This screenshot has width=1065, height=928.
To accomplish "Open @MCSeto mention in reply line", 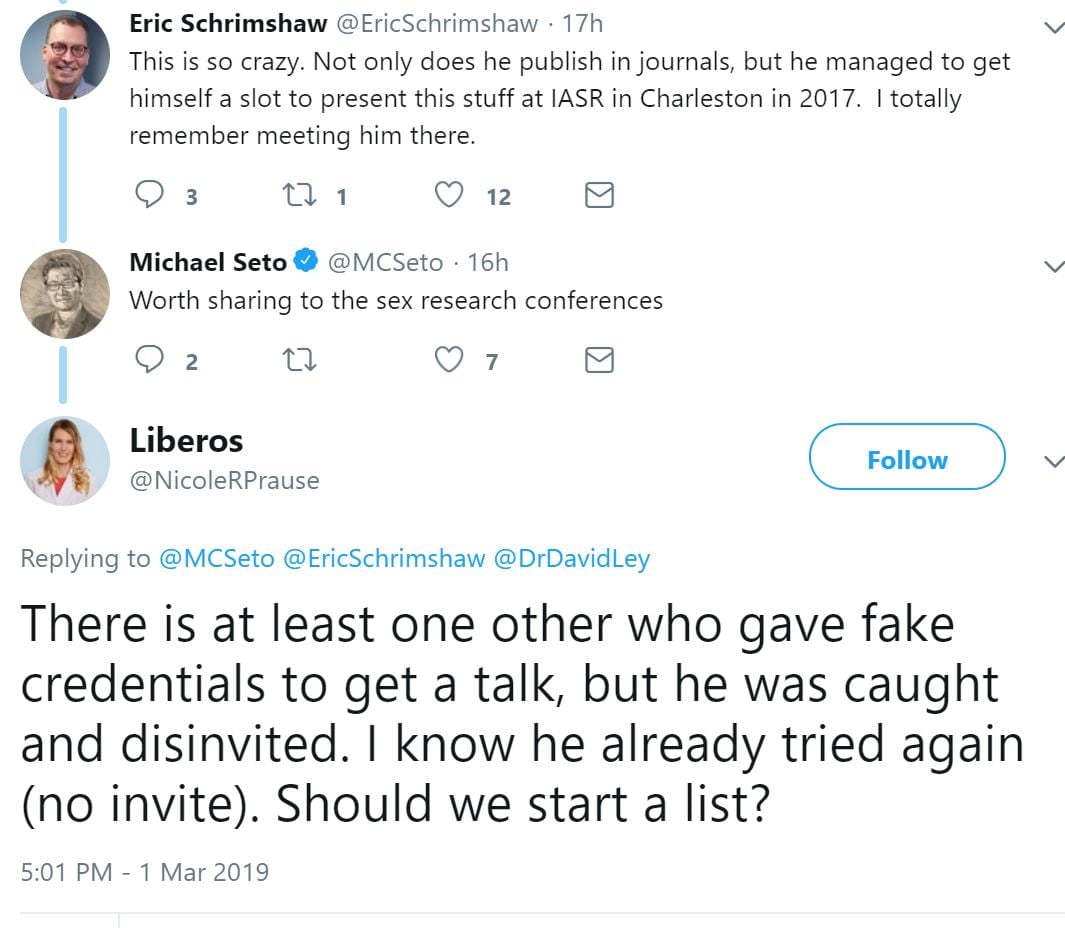I will [x=216, y=559].
